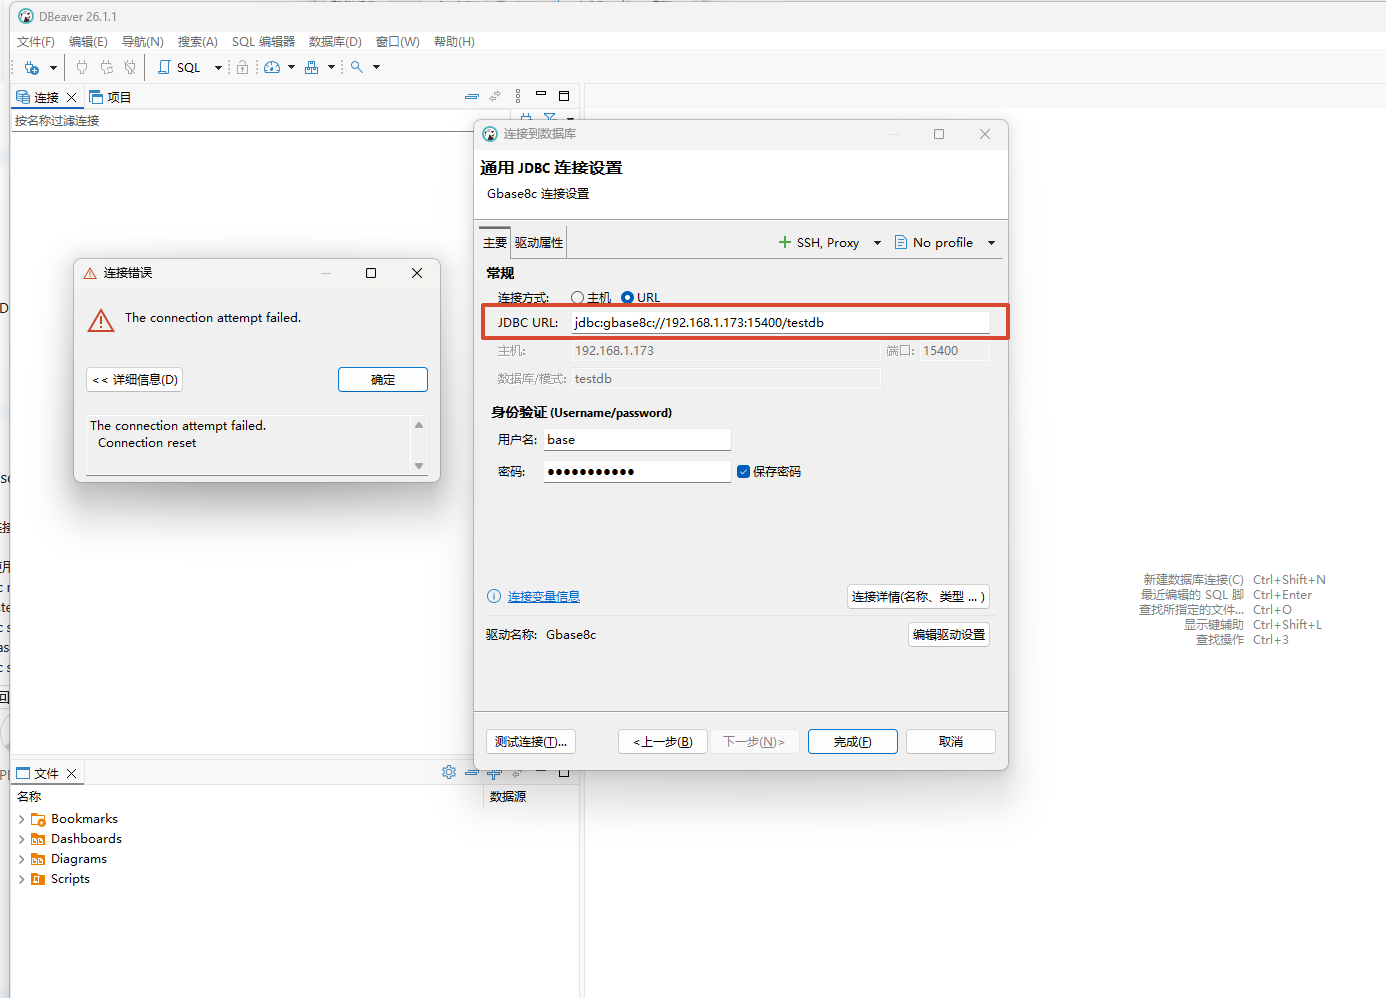The width and height of the screenshot is (1386, 998).
Task: Click into the JDBC URL field
Action: pos(781,323)
